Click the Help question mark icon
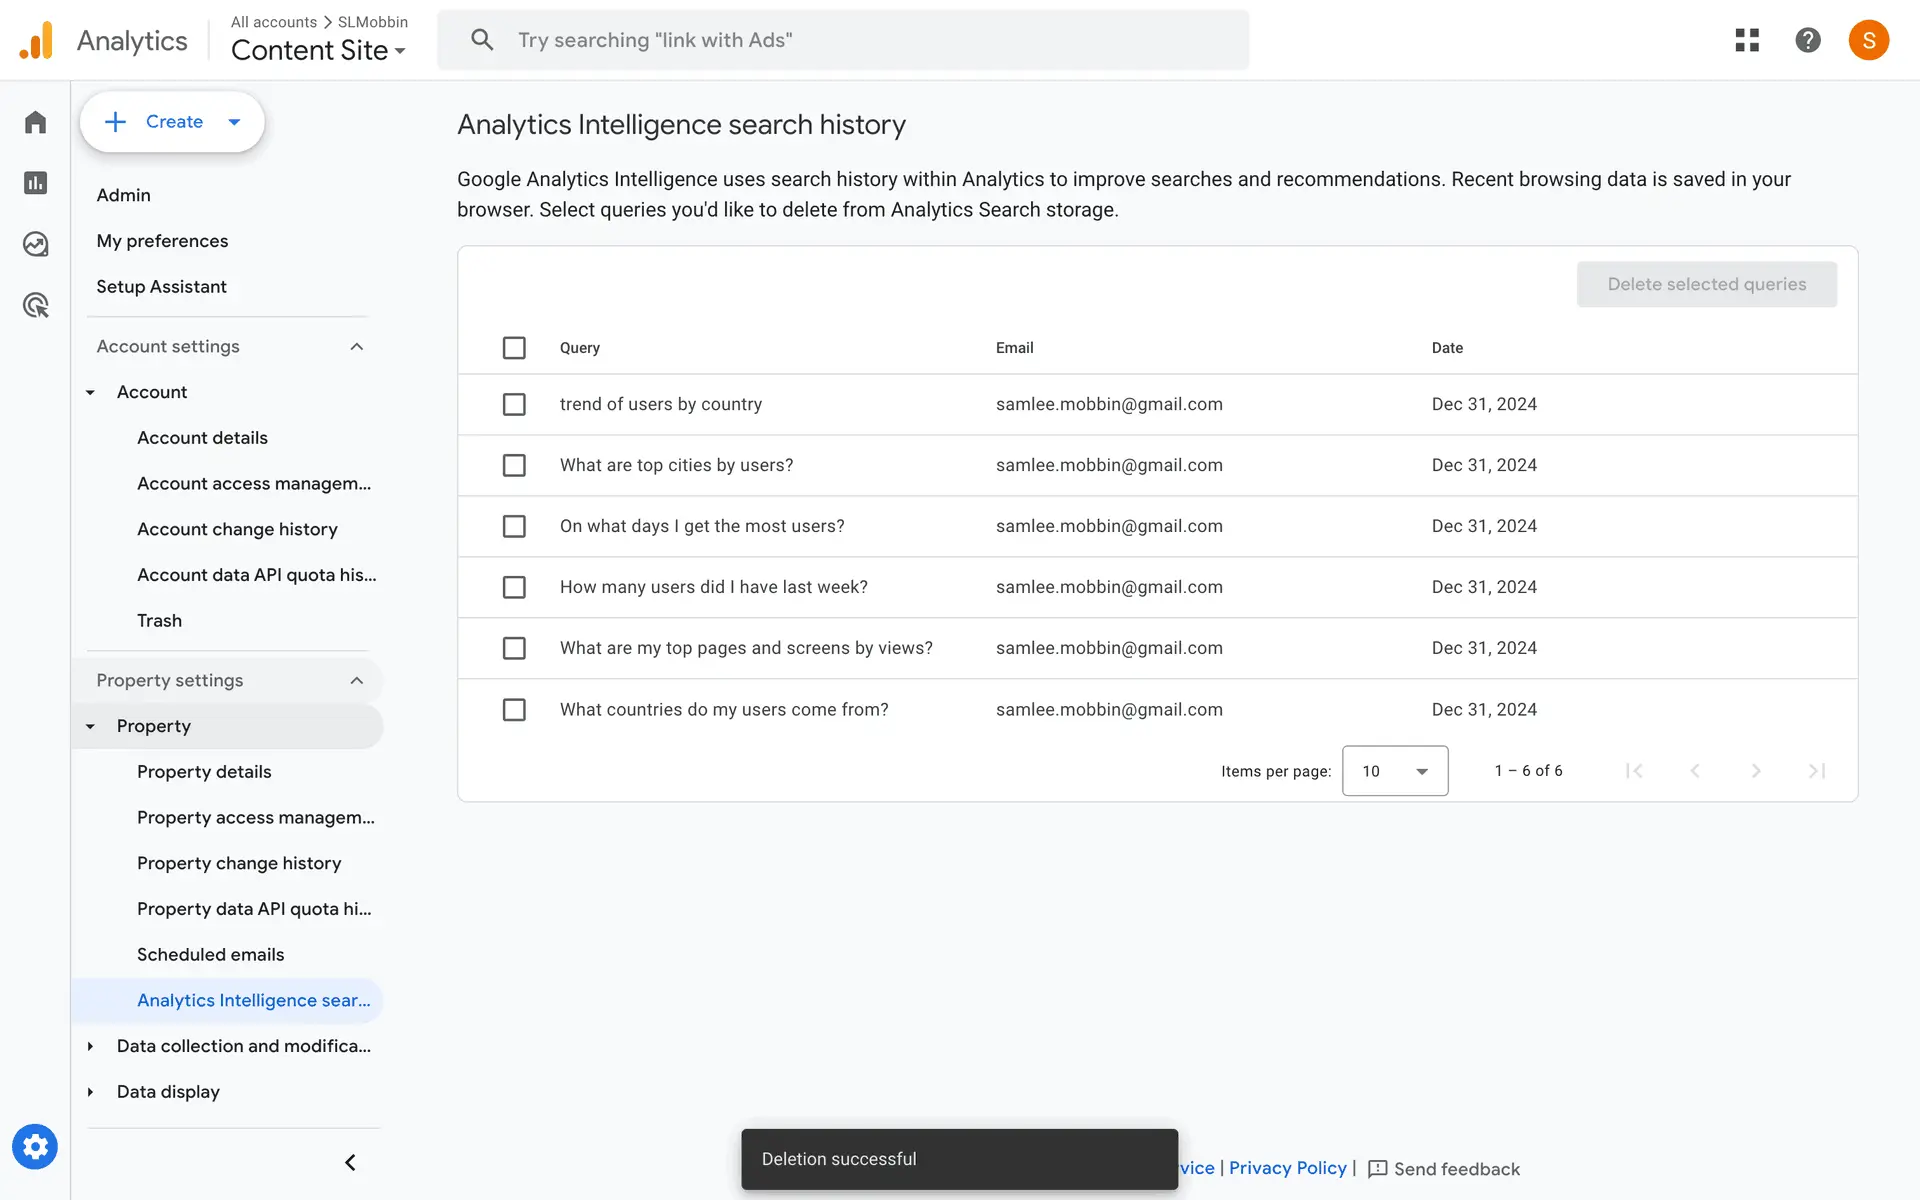Screen dimensions: 1920x1200 1807,40
